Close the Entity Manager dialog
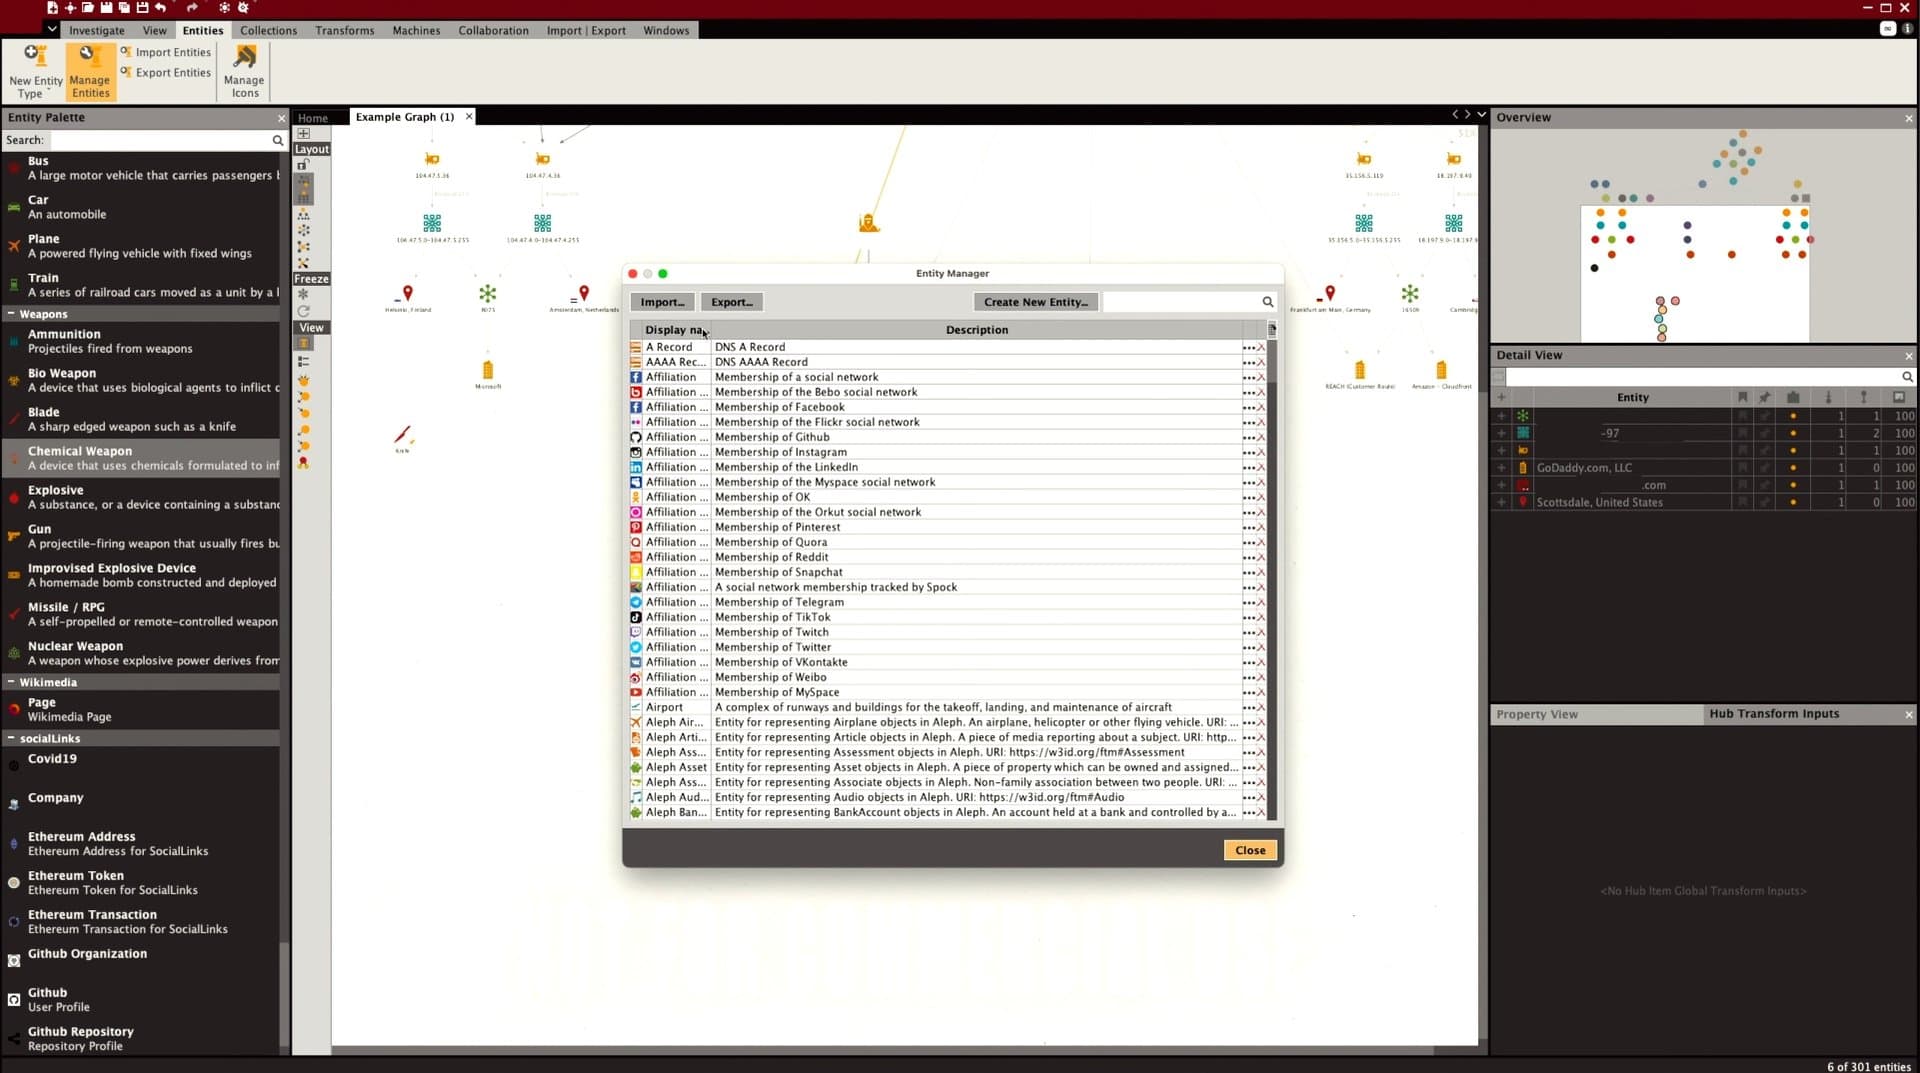 1250,850
